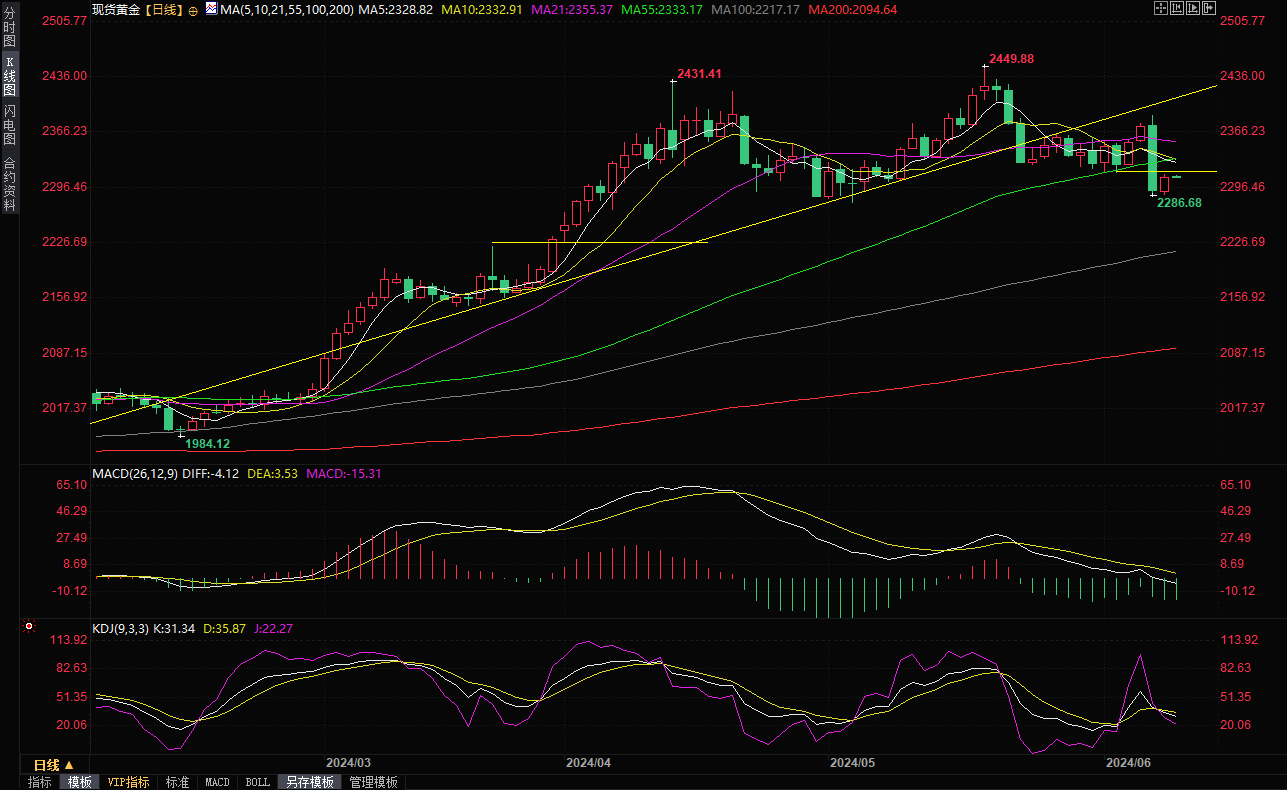
Task: Apply the BOLL template
Action: click(257, 782)
